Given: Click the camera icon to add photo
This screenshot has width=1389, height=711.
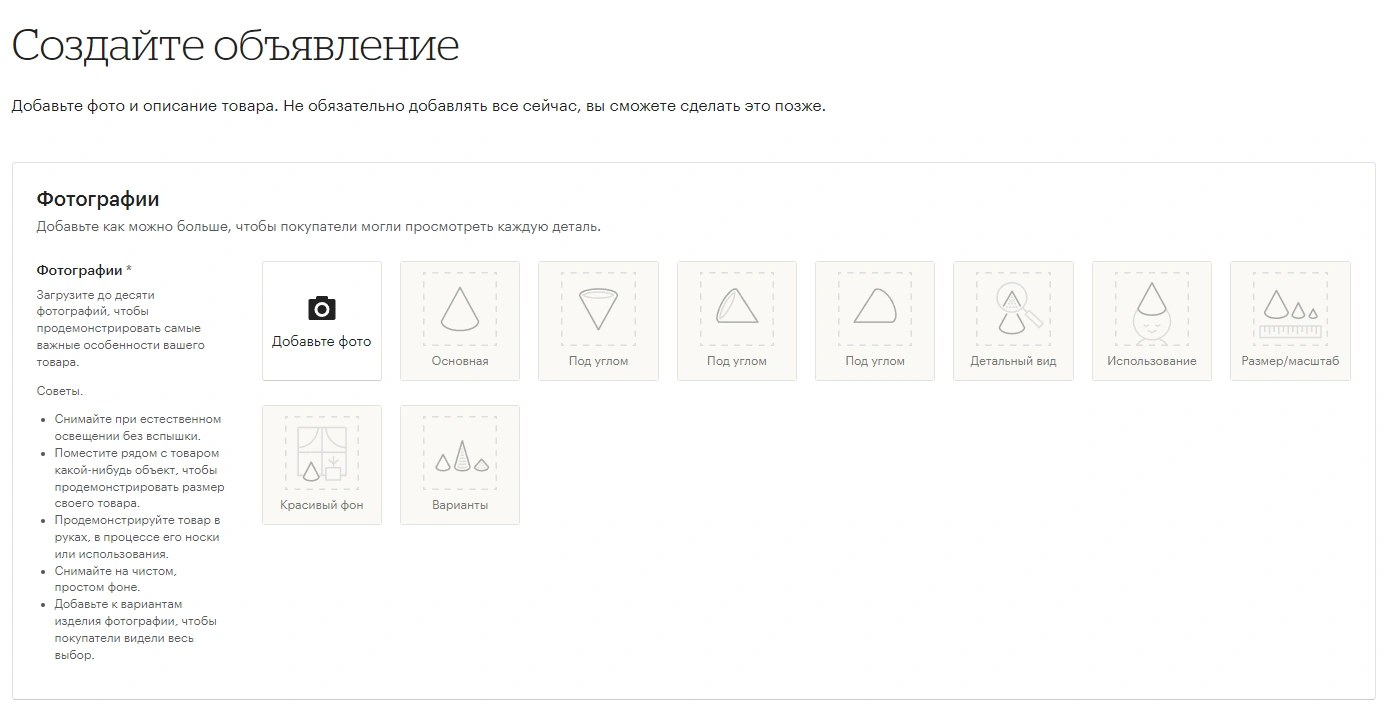Looking at the screenshot, I should click(321, 308).
